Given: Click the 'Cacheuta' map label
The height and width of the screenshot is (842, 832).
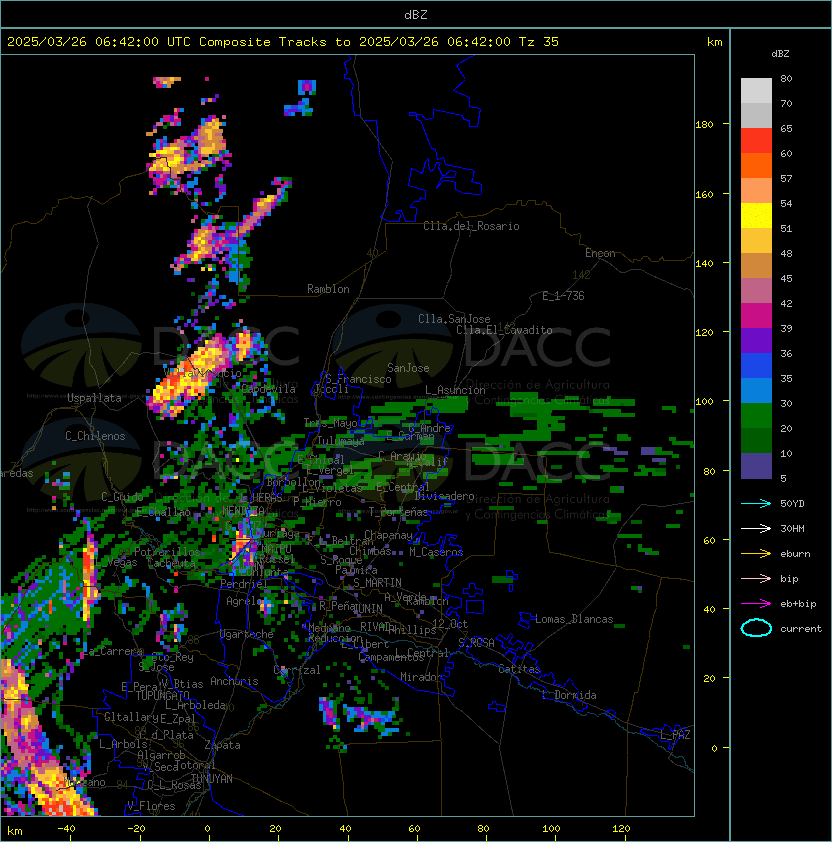Looking at the screenshot, I should click(x=171, y=563).
